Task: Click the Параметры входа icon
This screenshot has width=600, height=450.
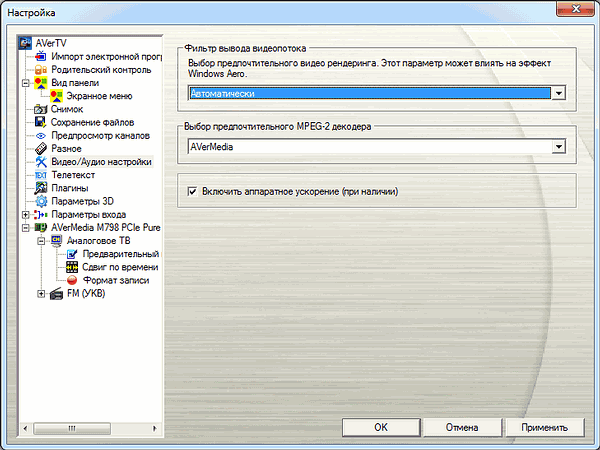Action: (x=41, y=214)
